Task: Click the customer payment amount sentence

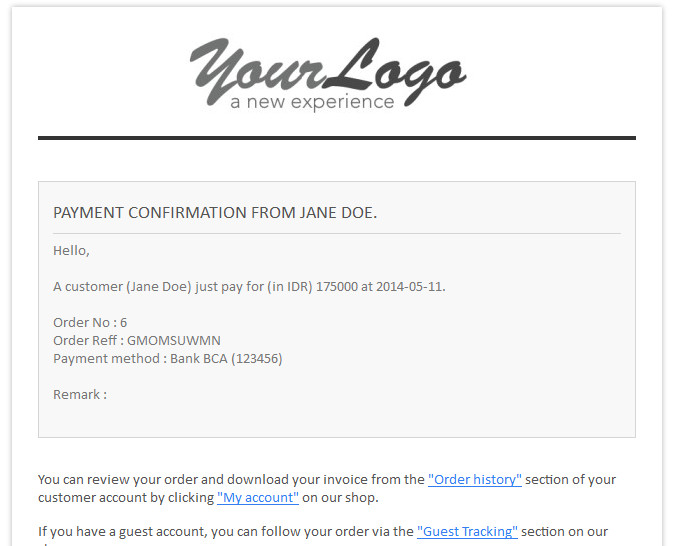Action: click(249, 287)
